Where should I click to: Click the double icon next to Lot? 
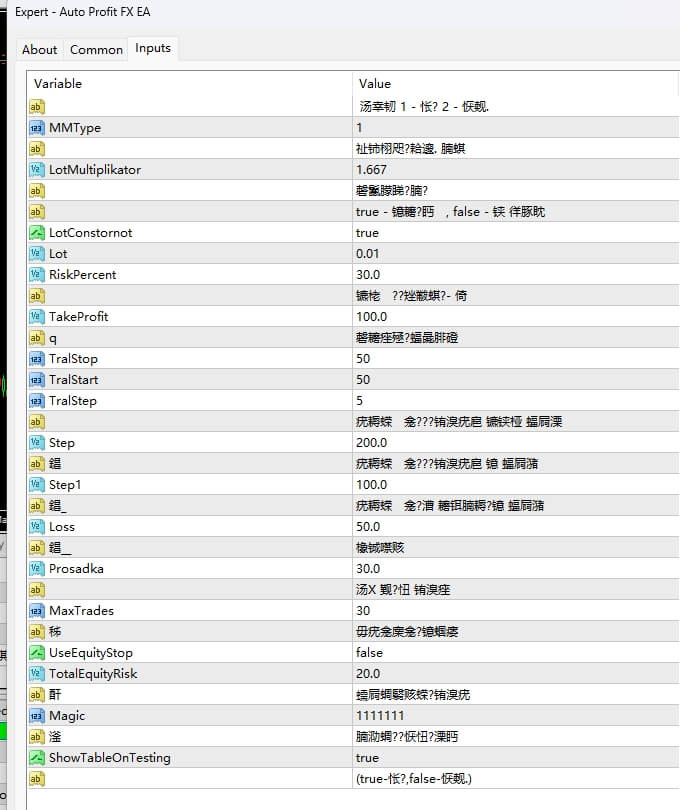pyautogui.click(x=37, y=254)
